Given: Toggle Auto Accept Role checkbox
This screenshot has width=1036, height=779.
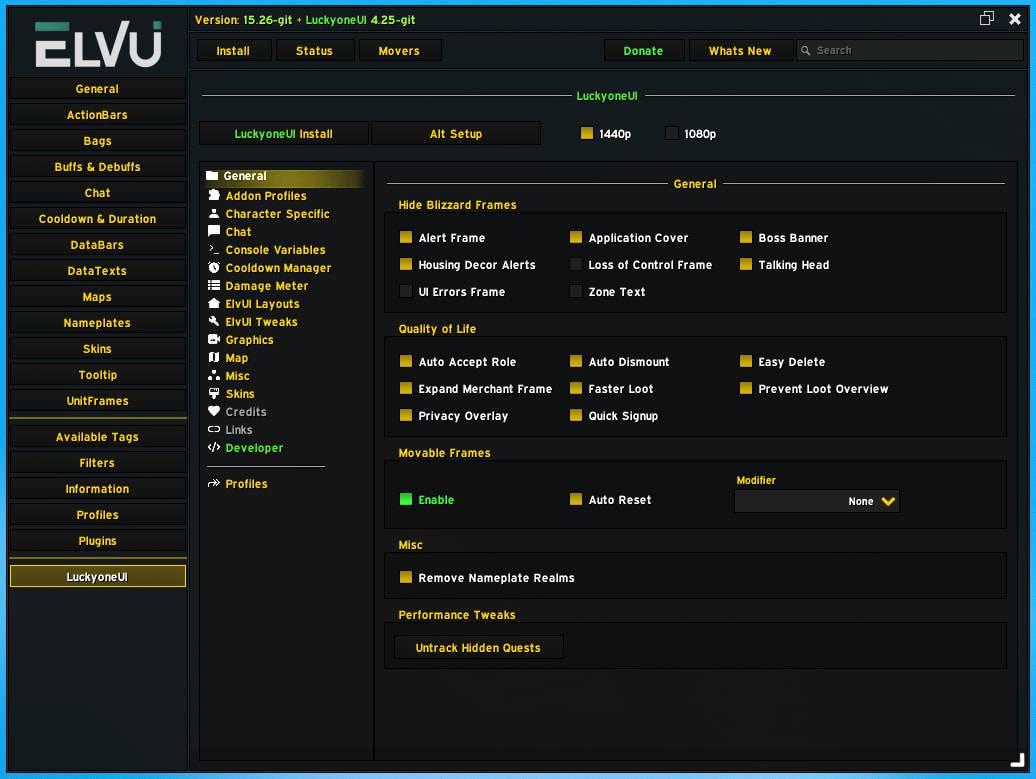Looking at the screenshot, I should click(406, 361).
